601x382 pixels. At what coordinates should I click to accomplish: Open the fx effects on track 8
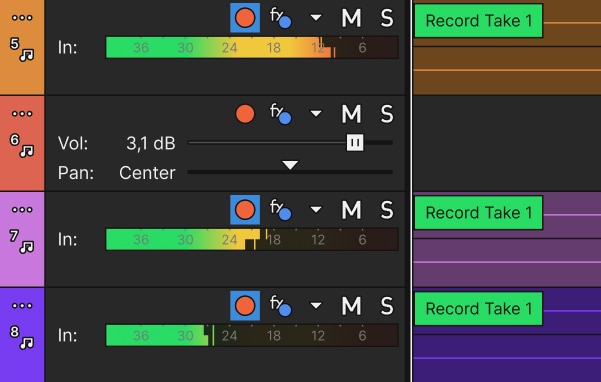pos(280,305)
